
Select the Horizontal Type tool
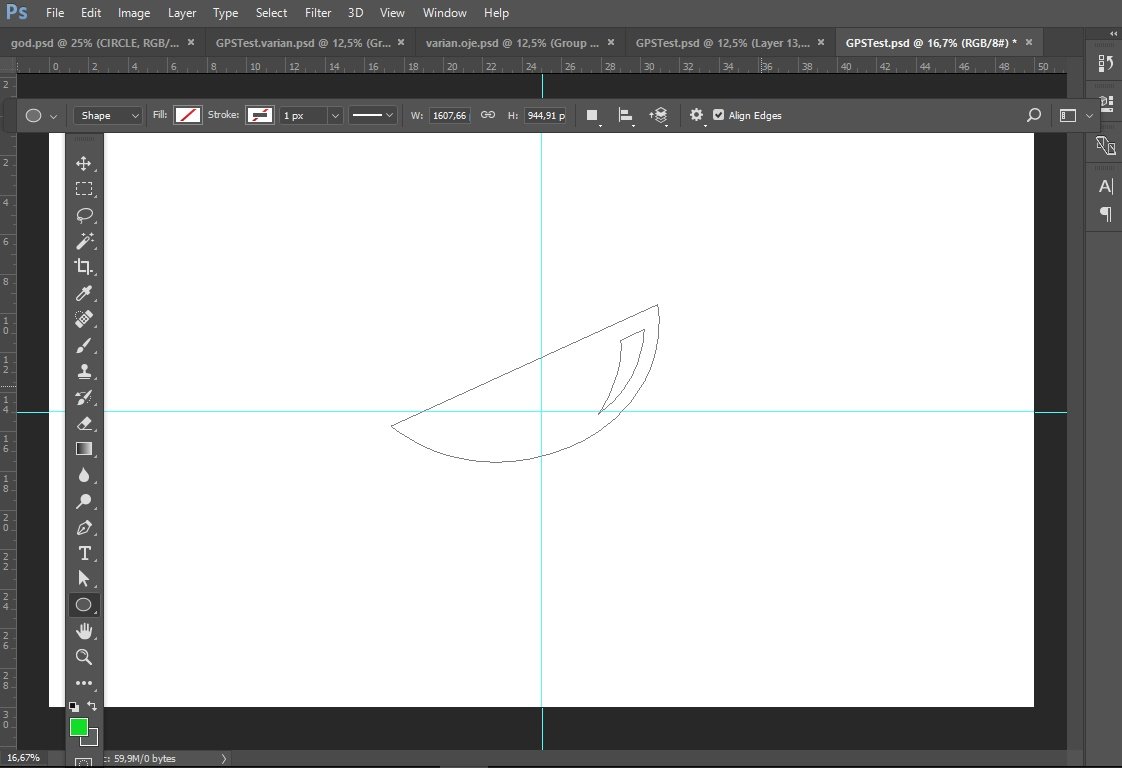point(84,553)
